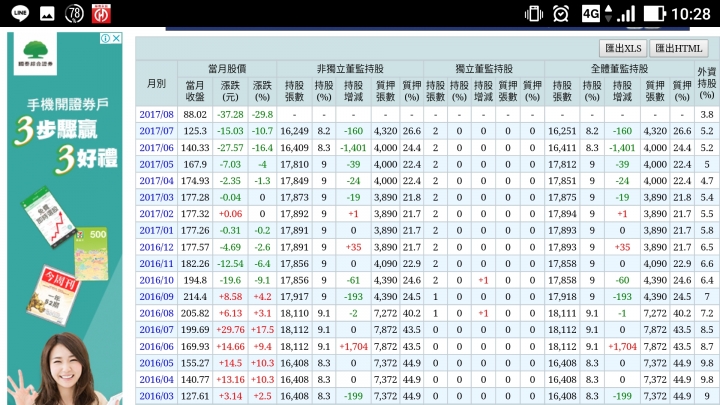Open the 2017/02 month link

pos(157,214)
